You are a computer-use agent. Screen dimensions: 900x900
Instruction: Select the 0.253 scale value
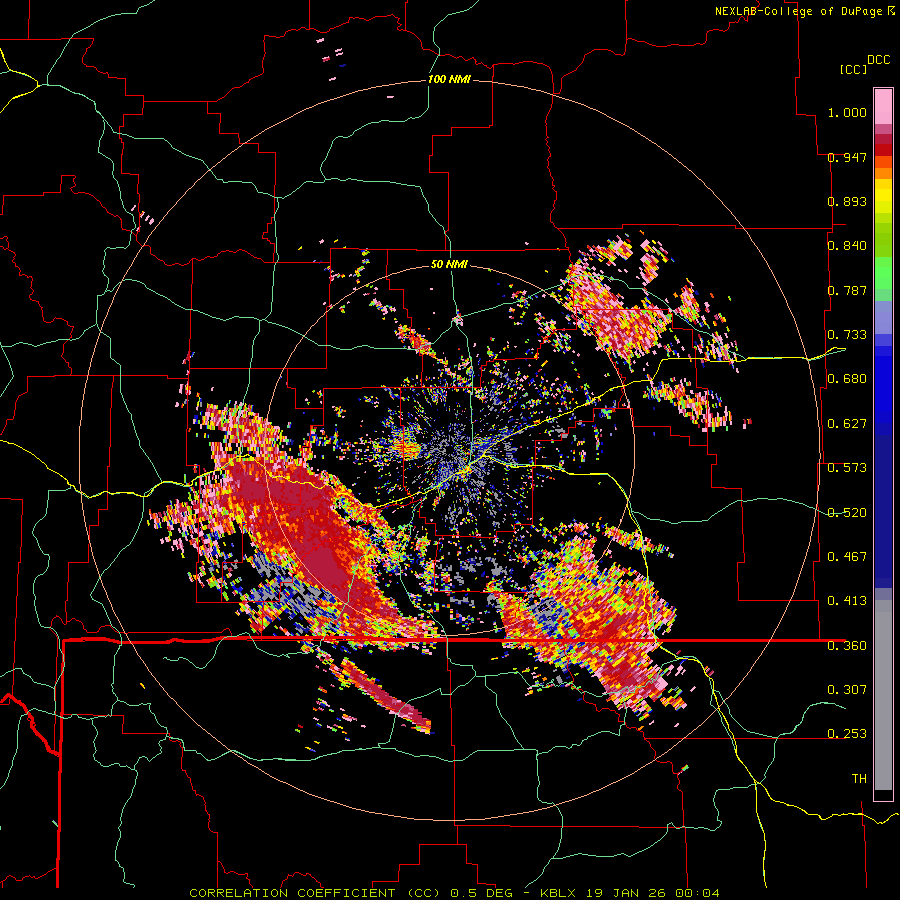coord(847,734)
